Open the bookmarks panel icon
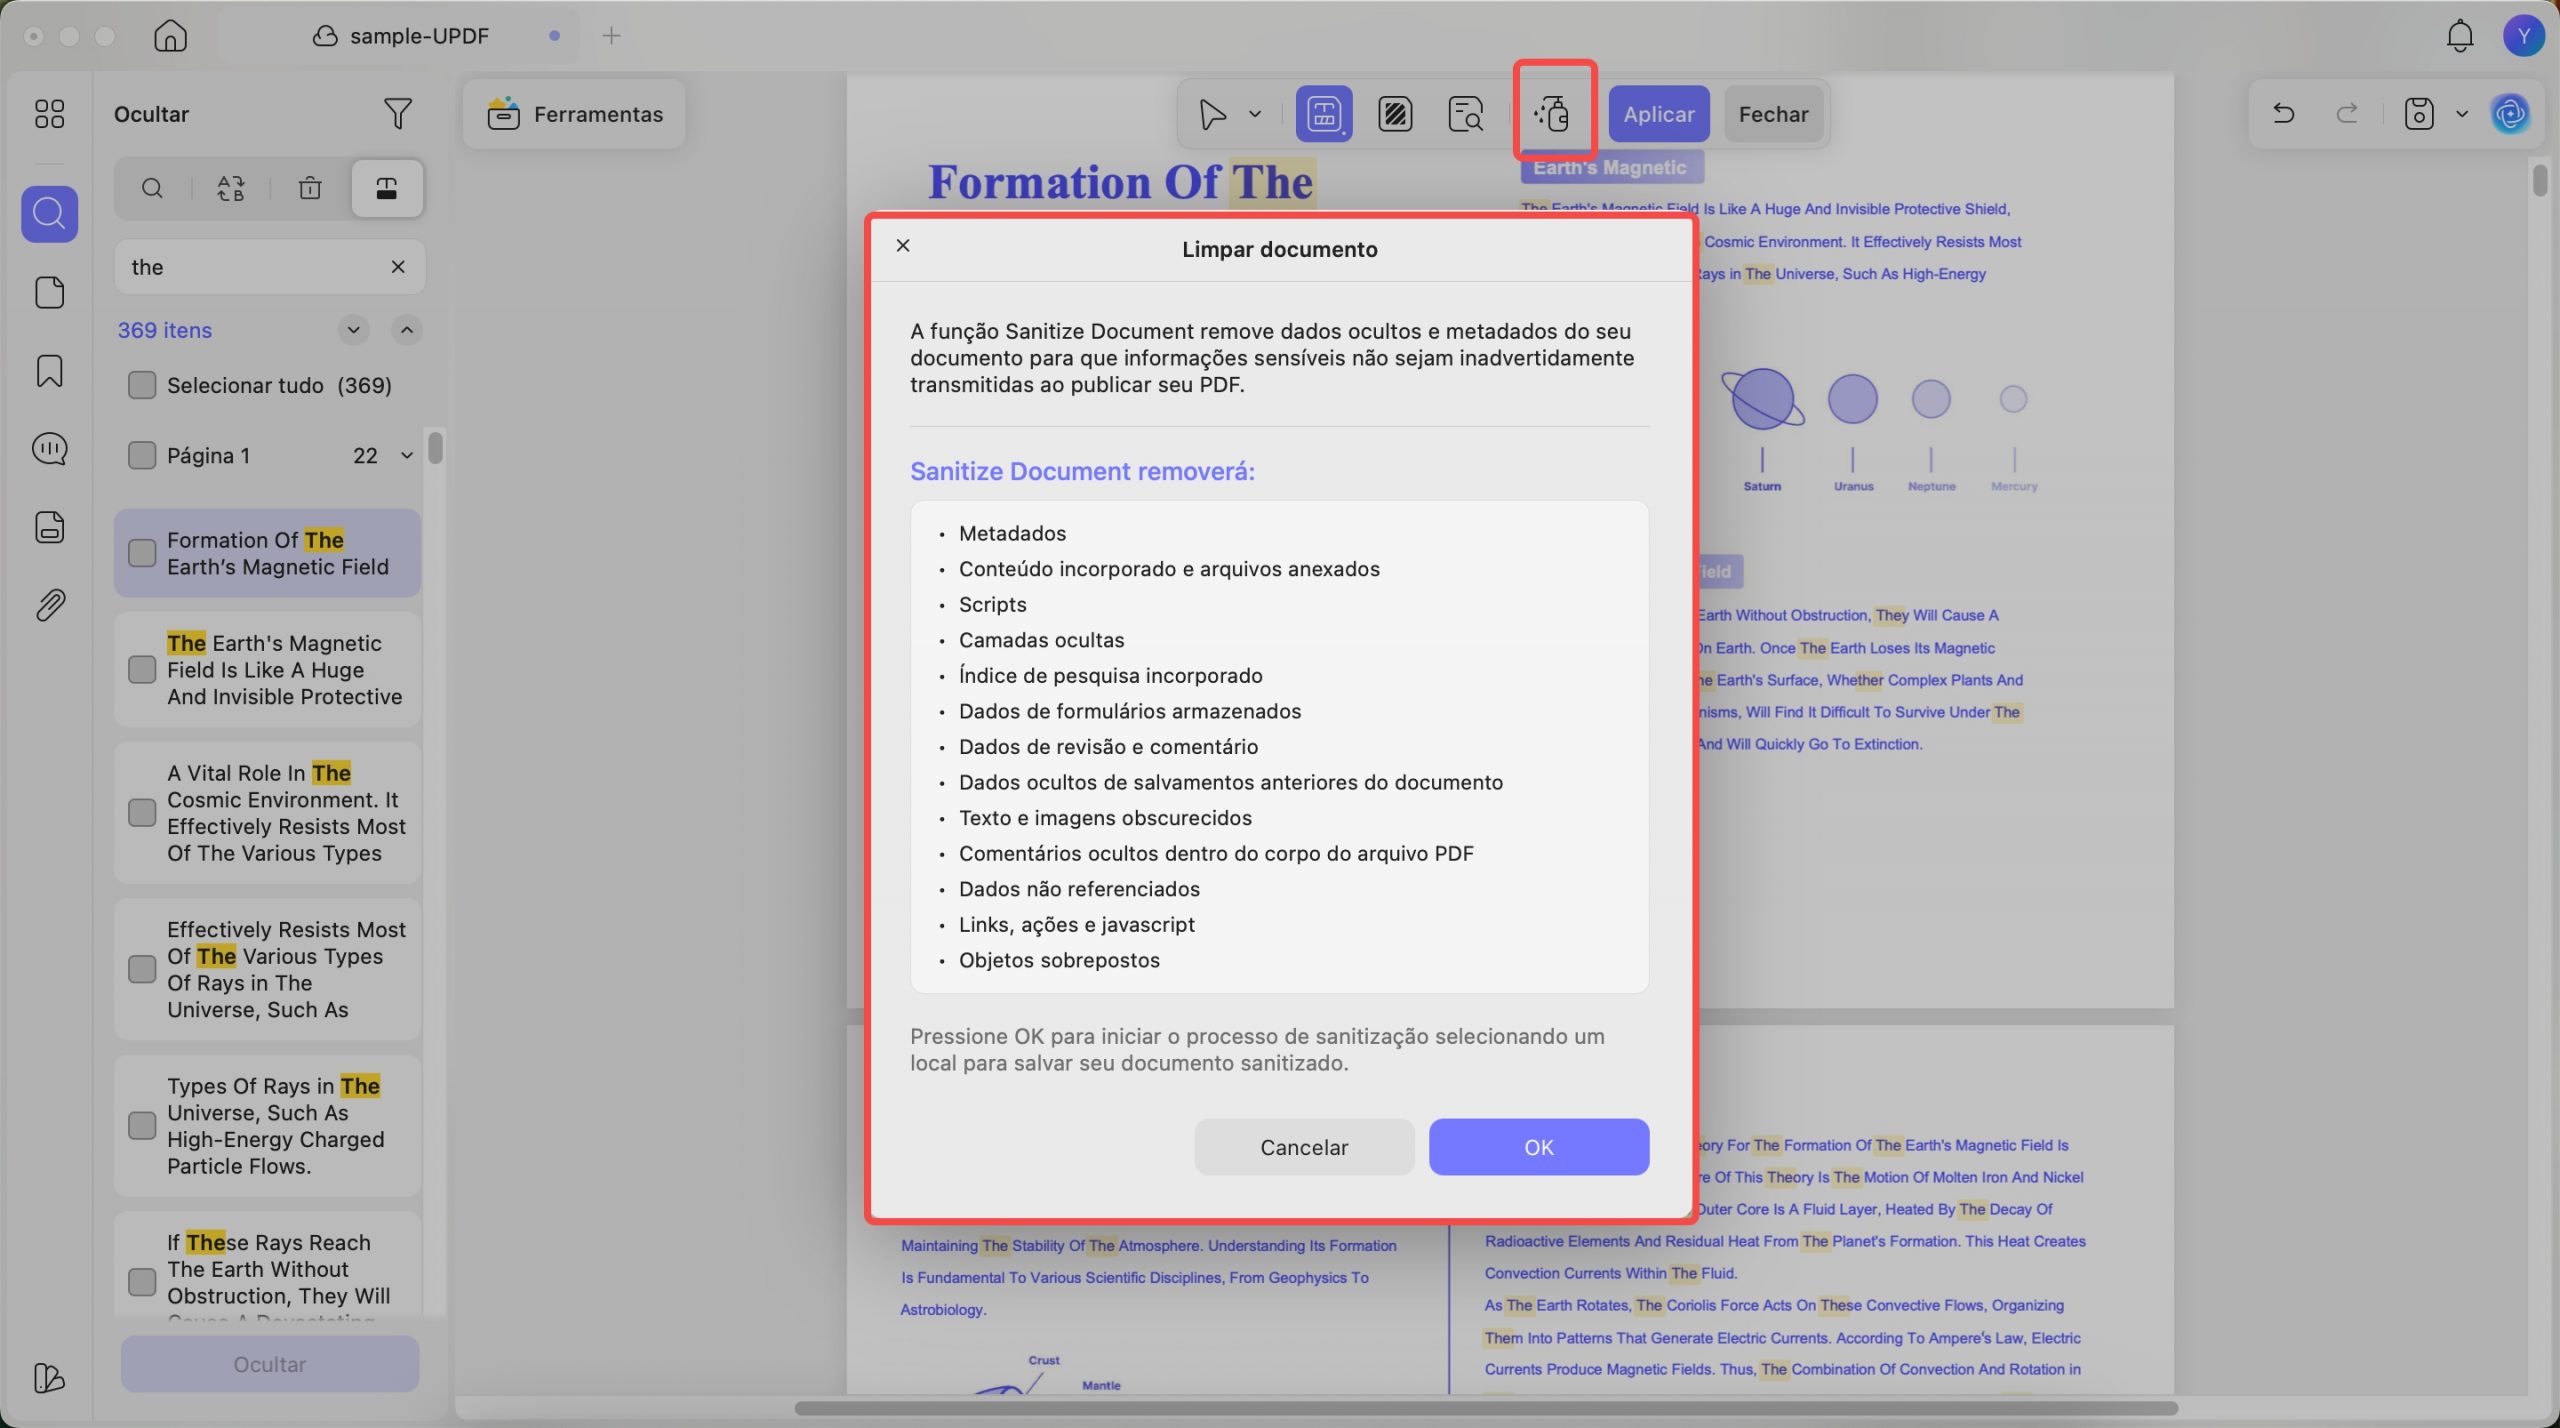 click(x=49, y=371)
